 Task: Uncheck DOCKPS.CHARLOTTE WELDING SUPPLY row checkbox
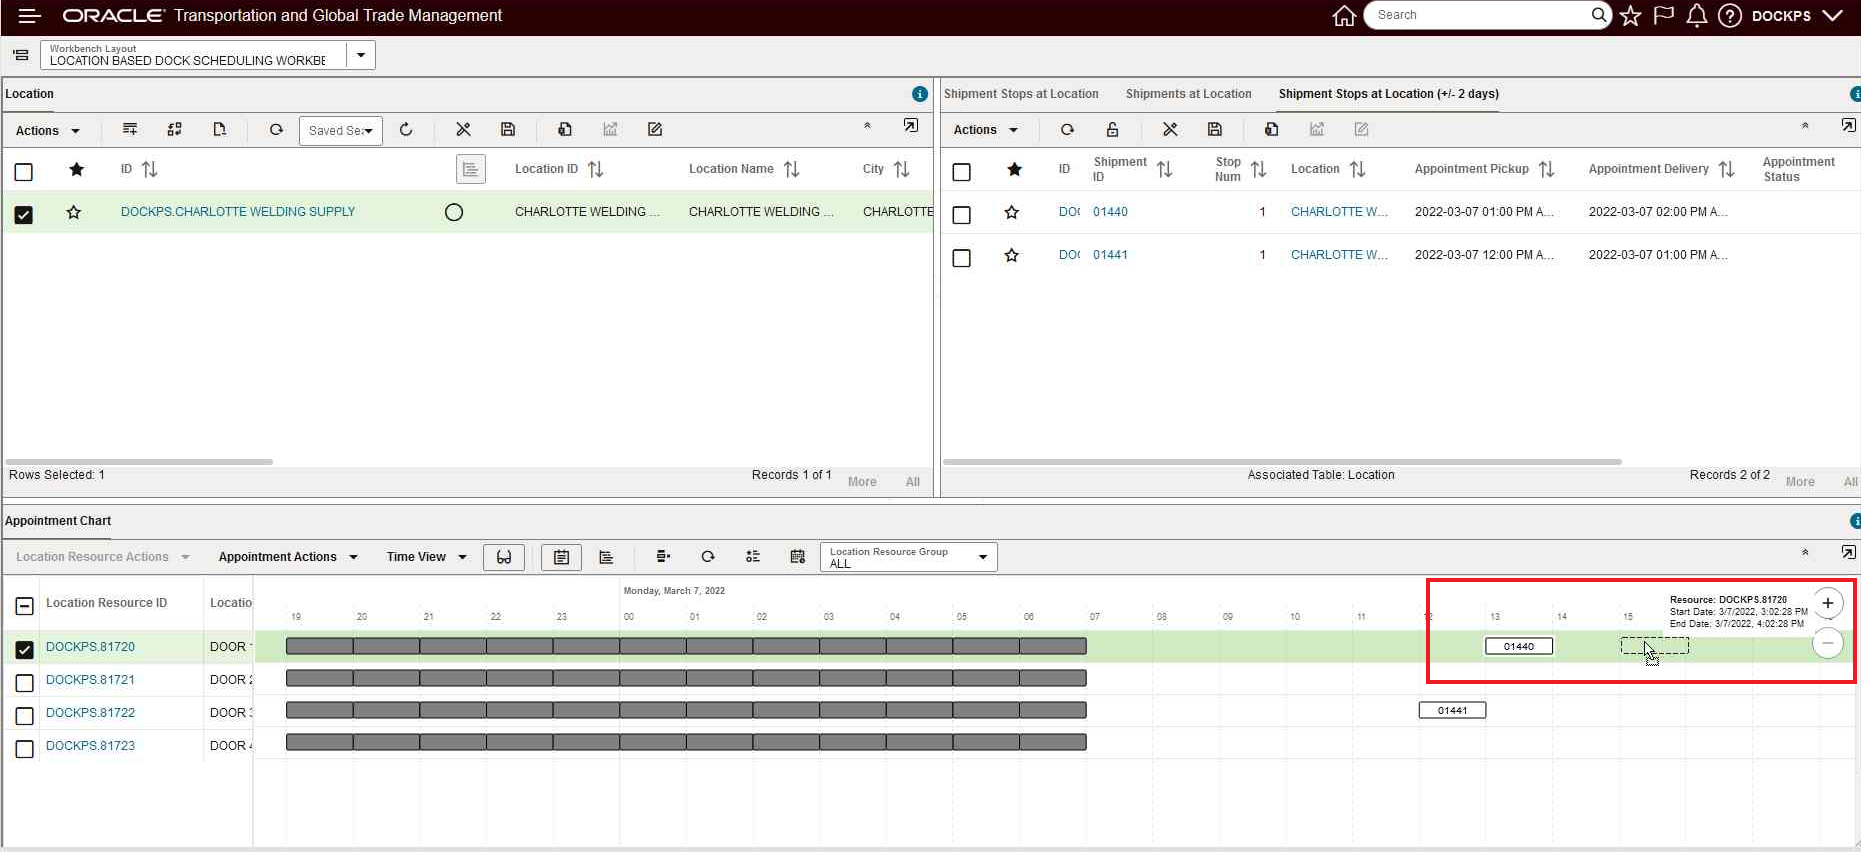(24, 214)
